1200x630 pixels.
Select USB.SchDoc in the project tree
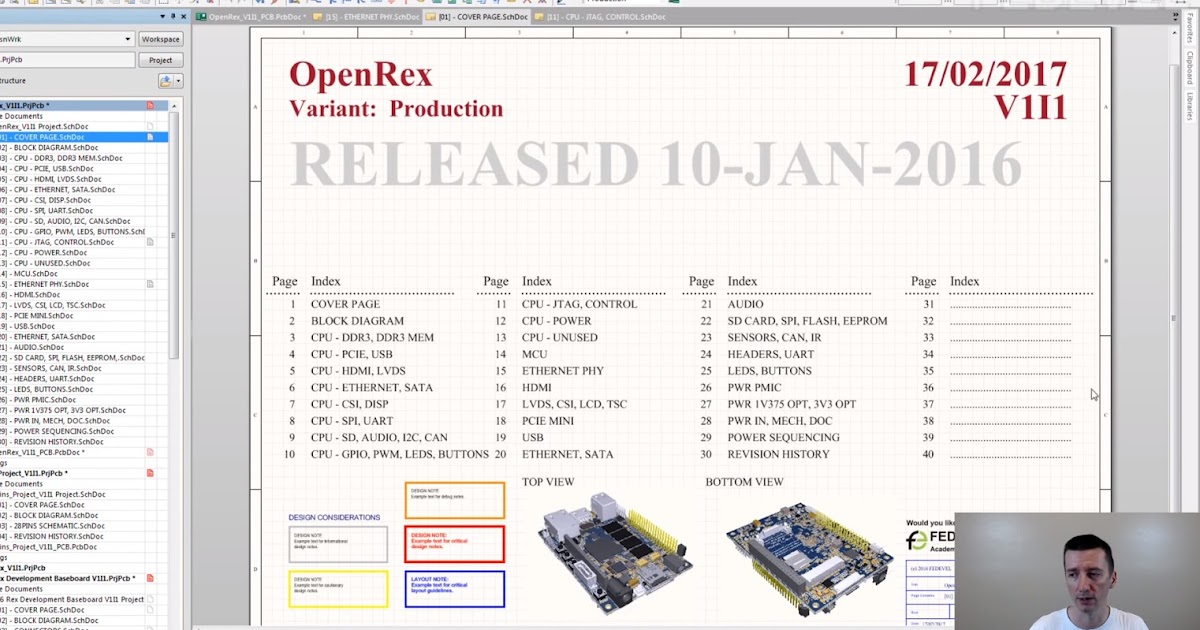(28, 326)
